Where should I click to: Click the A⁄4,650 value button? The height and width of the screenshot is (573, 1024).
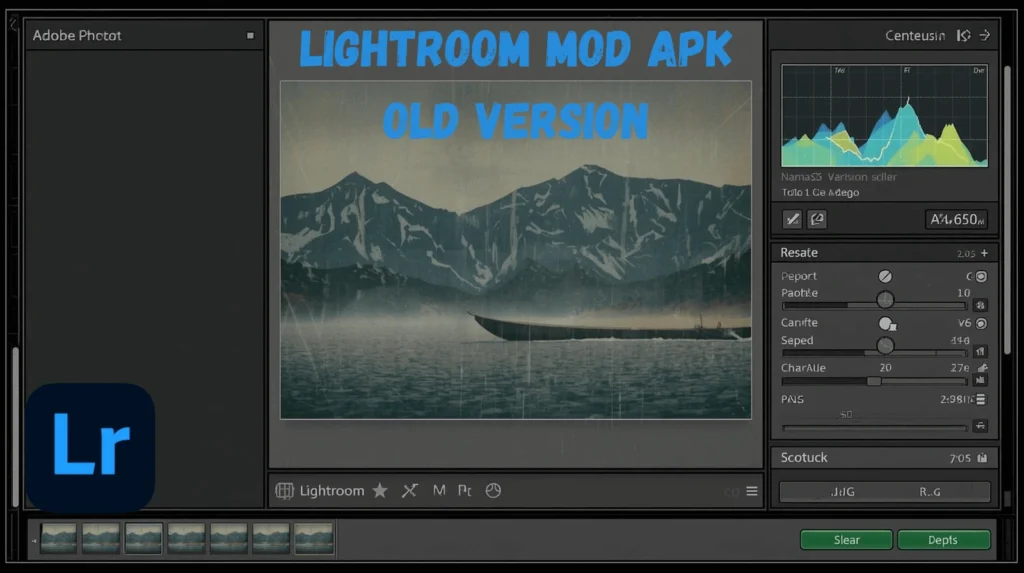tap(957, 220)
